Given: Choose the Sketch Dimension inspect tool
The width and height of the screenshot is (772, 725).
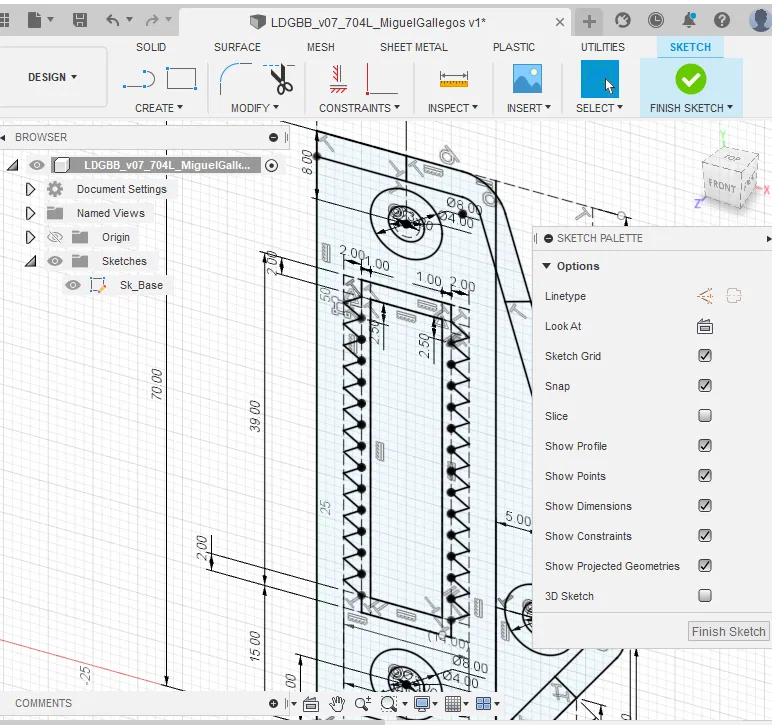Looking at the screenshot, I should pyautogui.click(x=454, y=78).
